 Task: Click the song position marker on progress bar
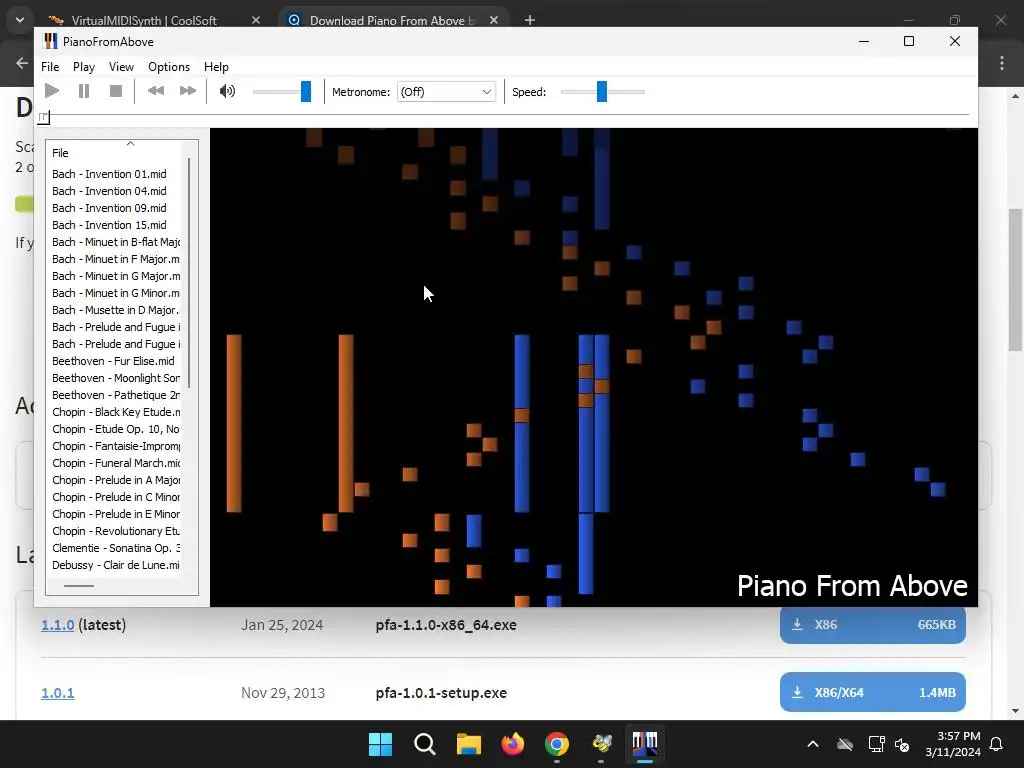click(x=44, y=118)
